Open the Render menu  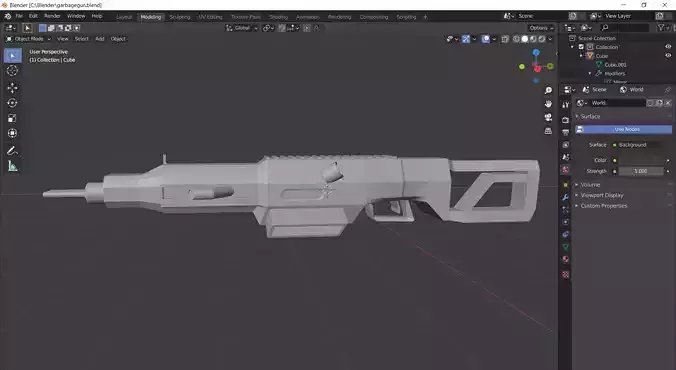tap(52, 16)
